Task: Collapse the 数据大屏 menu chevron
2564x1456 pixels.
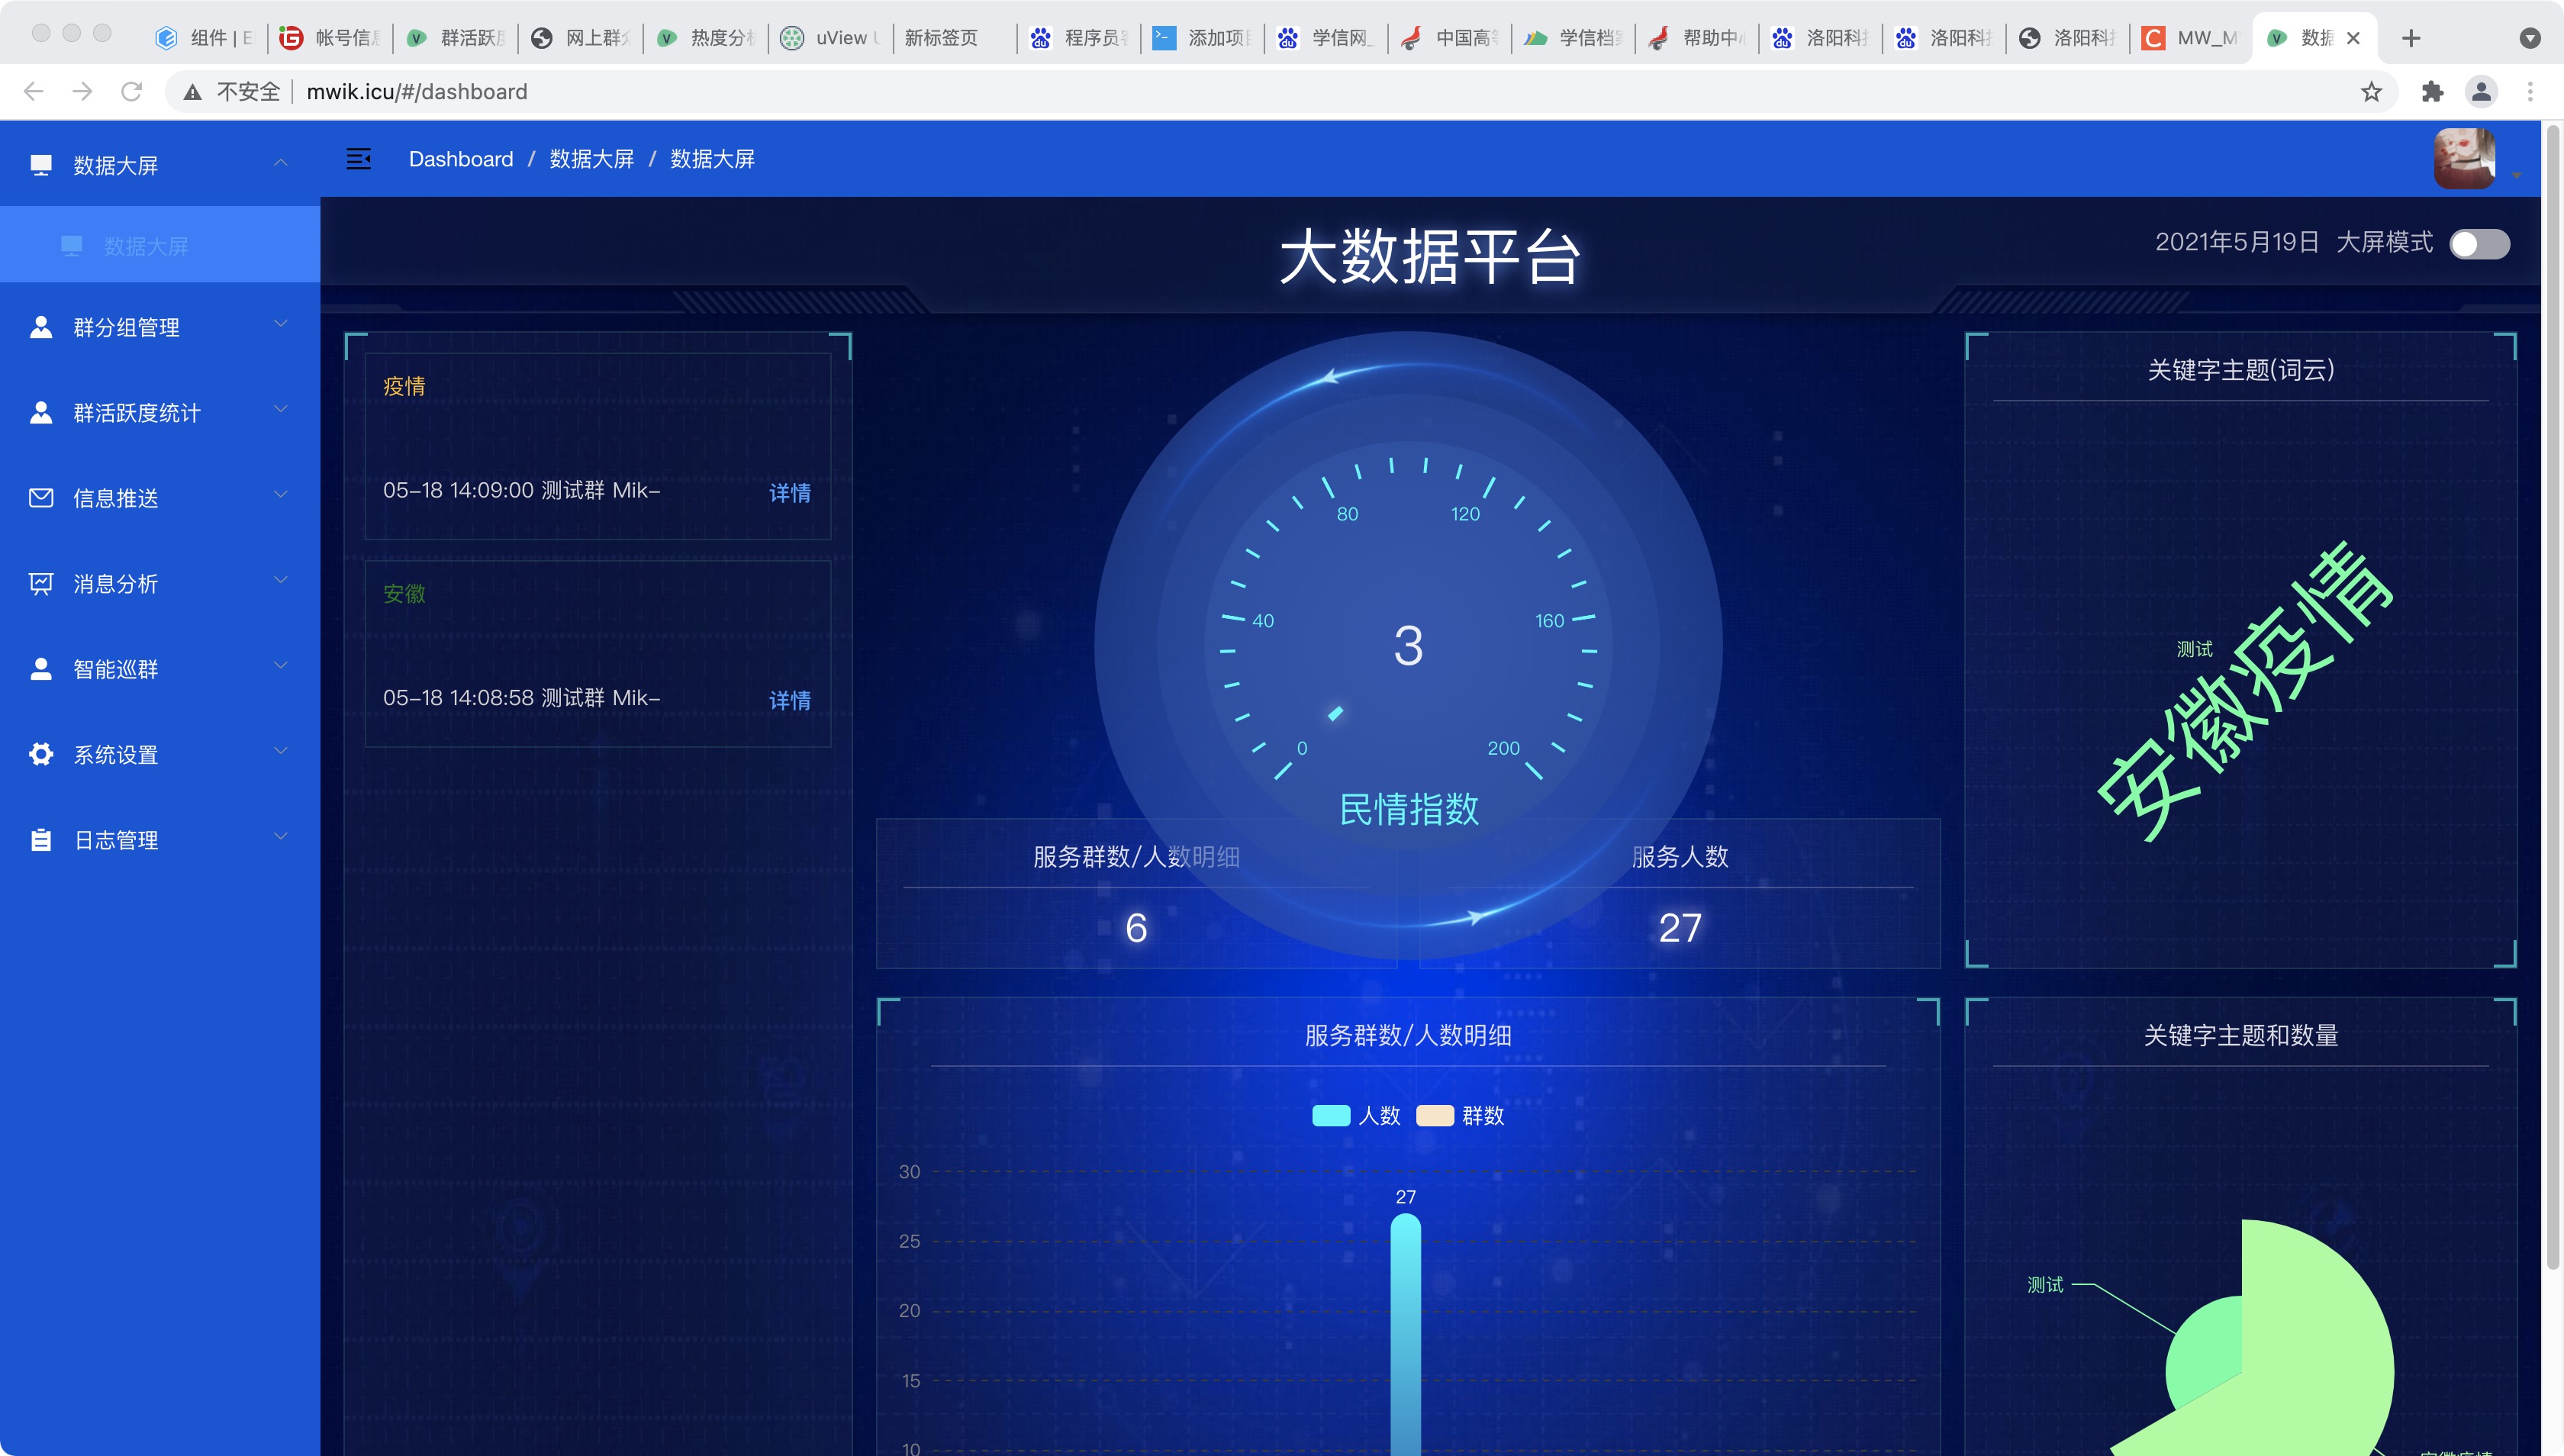Action: (281, 163)
